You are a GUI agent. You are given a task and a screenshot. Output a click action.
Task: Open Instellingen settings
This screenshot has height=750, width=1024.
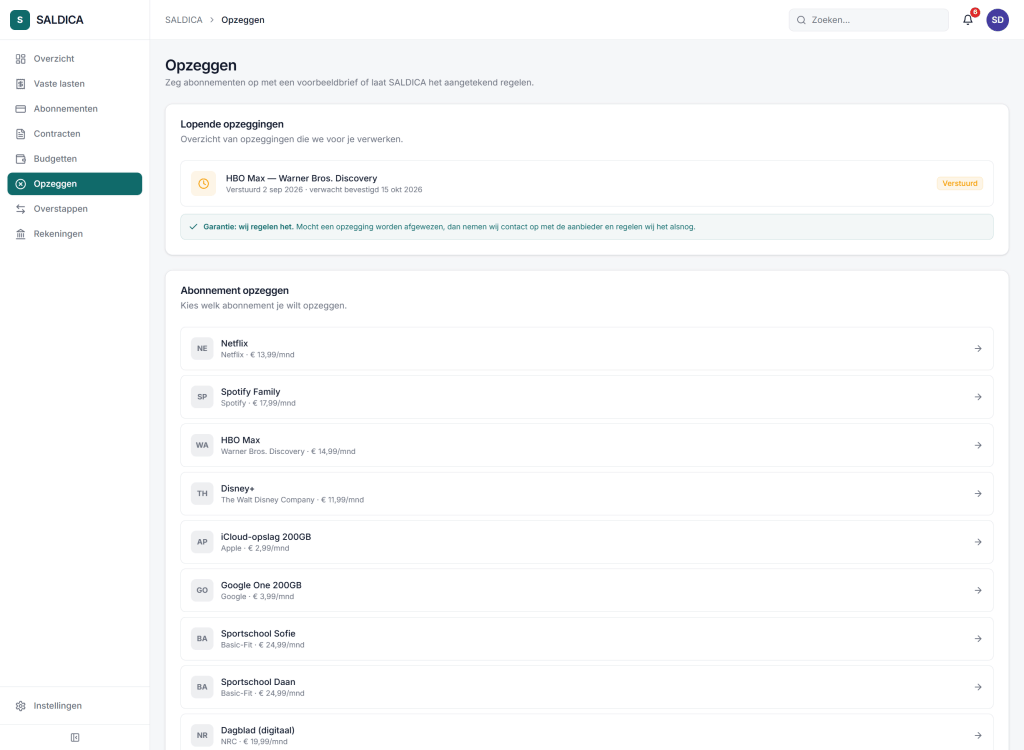(74, 706)
